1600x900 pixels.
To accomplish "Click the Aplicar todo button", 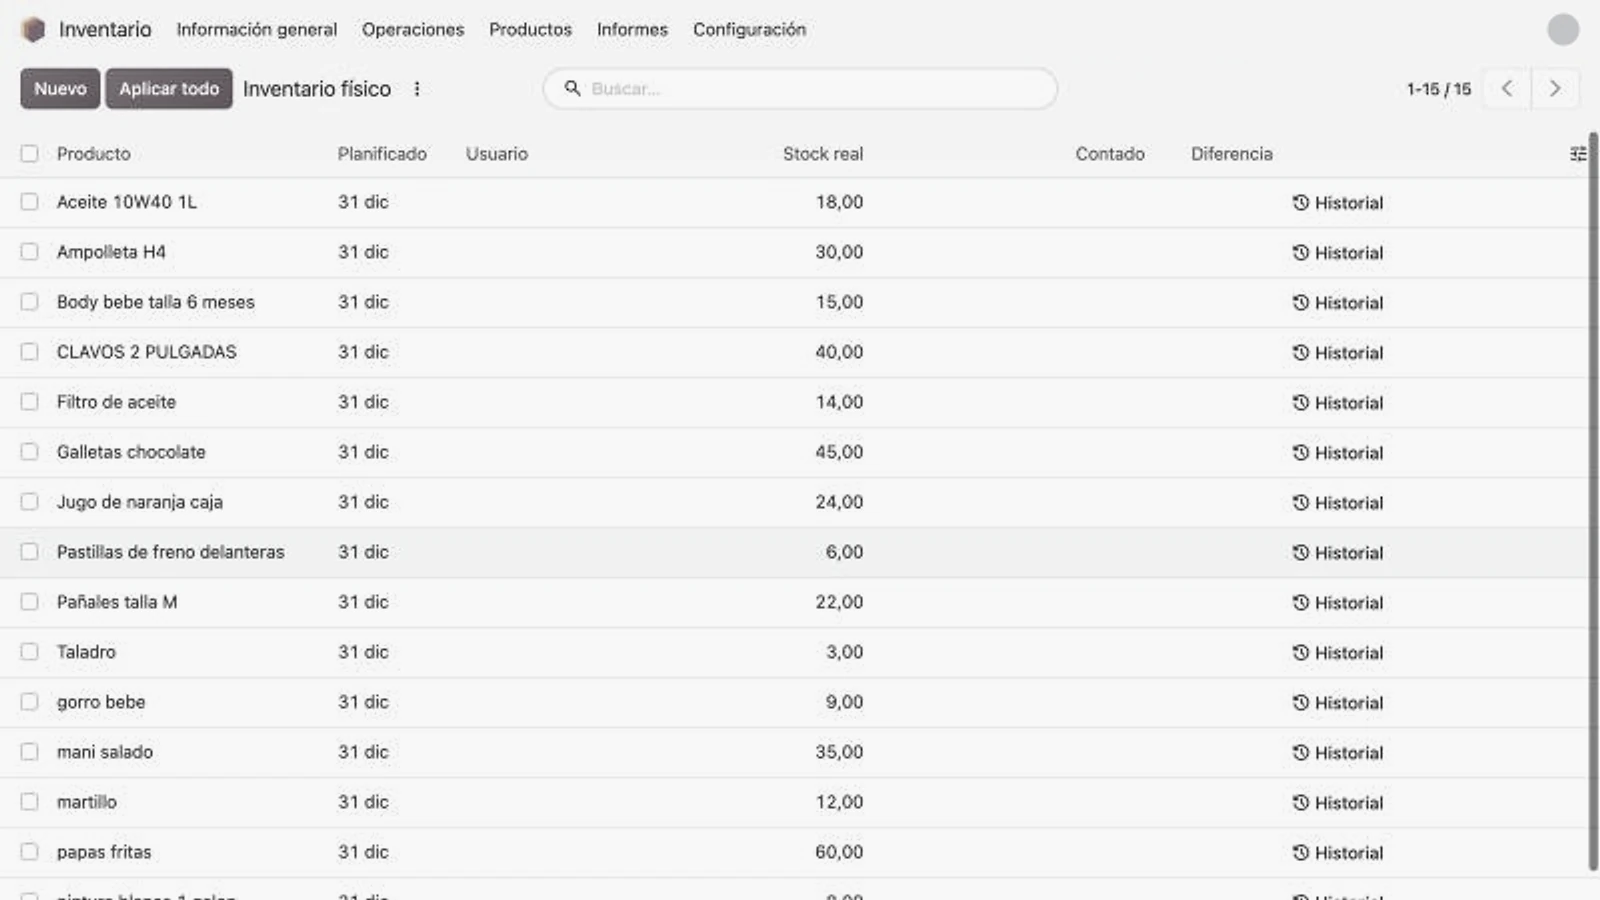I will click(x=169, y=89).
